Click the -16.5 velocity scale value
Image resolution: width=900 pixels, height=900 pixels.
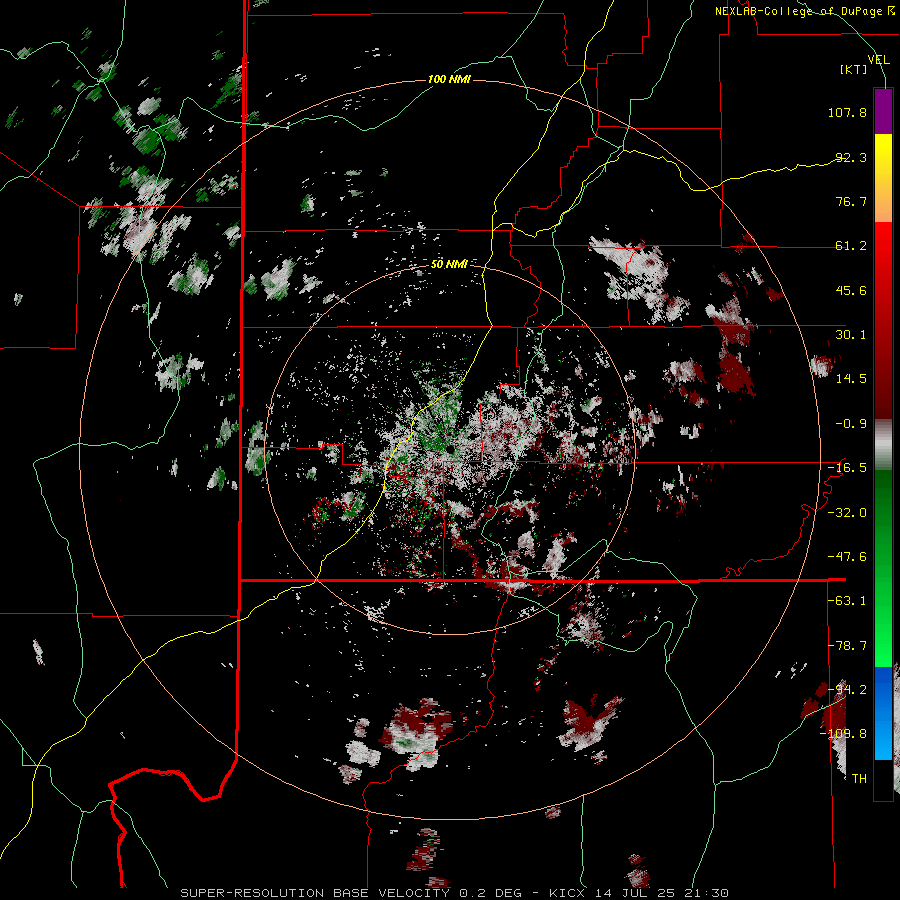click(x=847, y=468)
